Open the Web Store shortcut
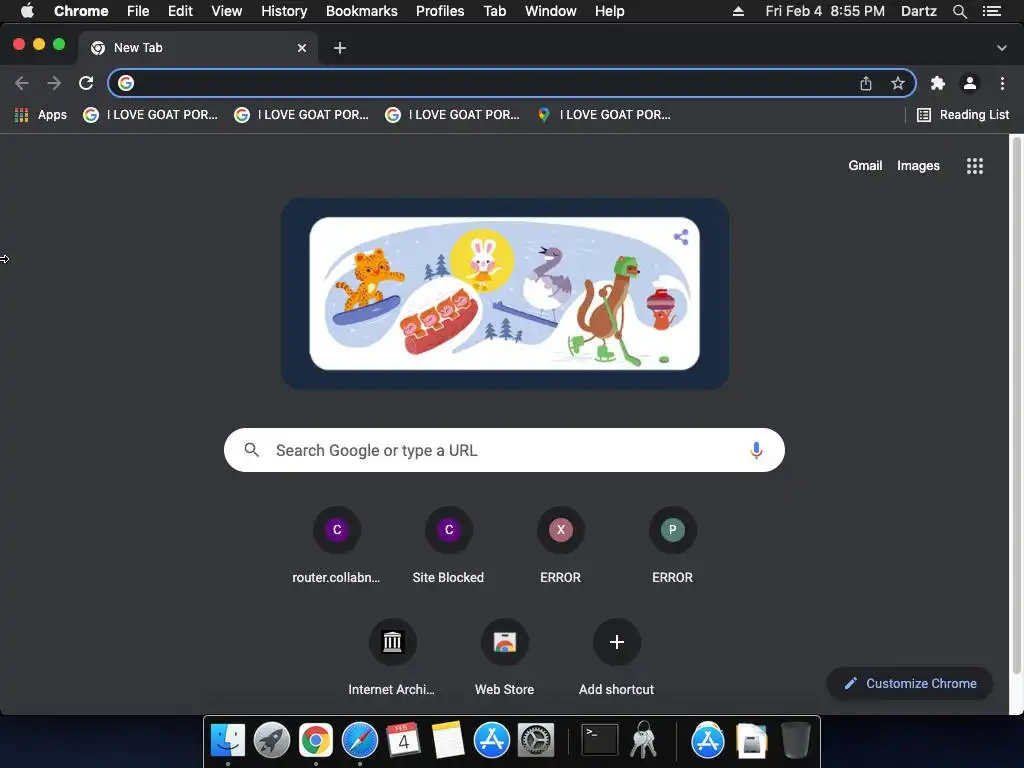 [505, 658]
